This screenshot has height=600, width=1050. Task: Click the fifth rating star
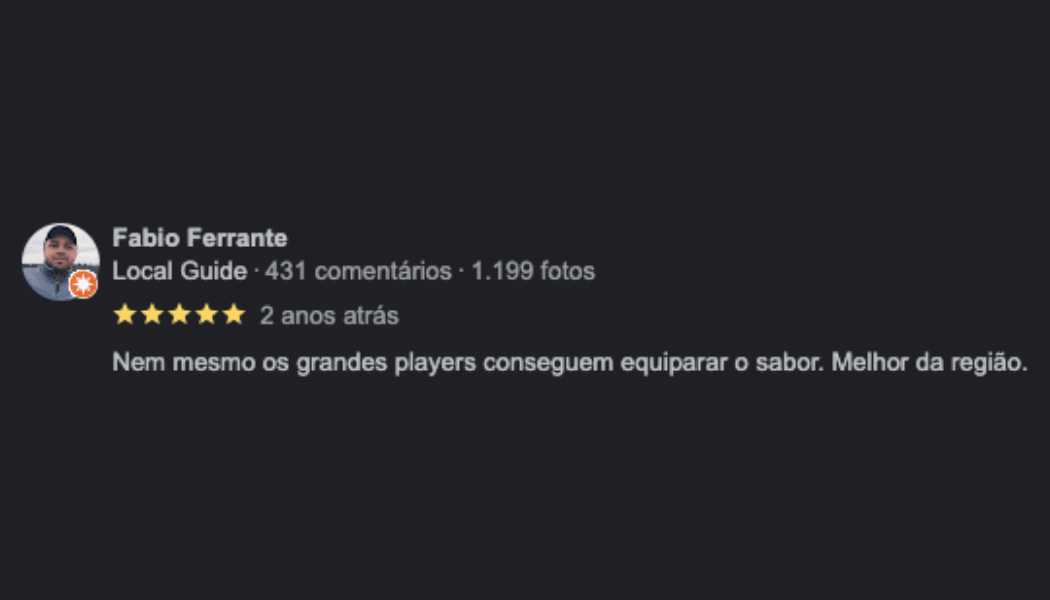tap(233, 315)
